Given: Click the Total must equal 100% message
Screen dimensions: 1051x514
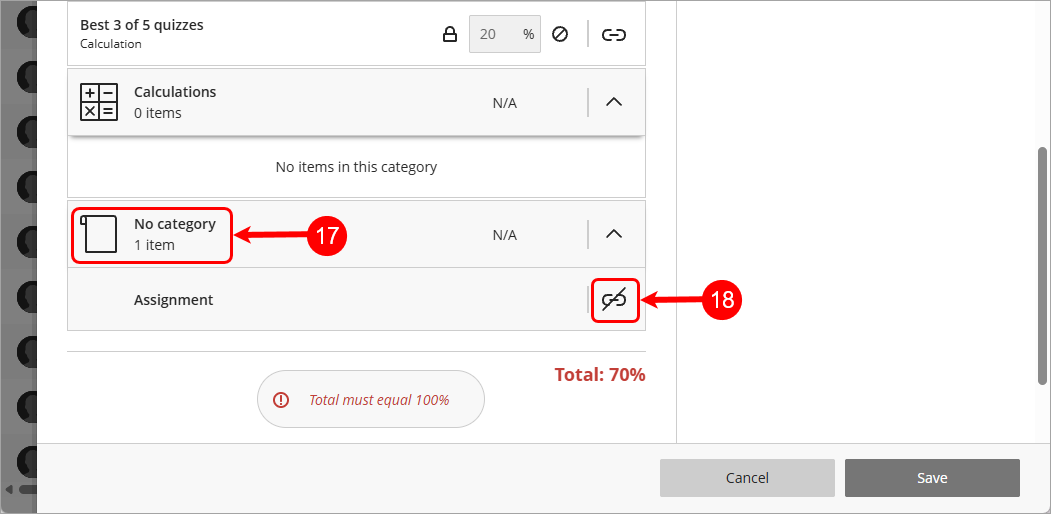Looking at the screenshot, I should click(x=379, y=400).
